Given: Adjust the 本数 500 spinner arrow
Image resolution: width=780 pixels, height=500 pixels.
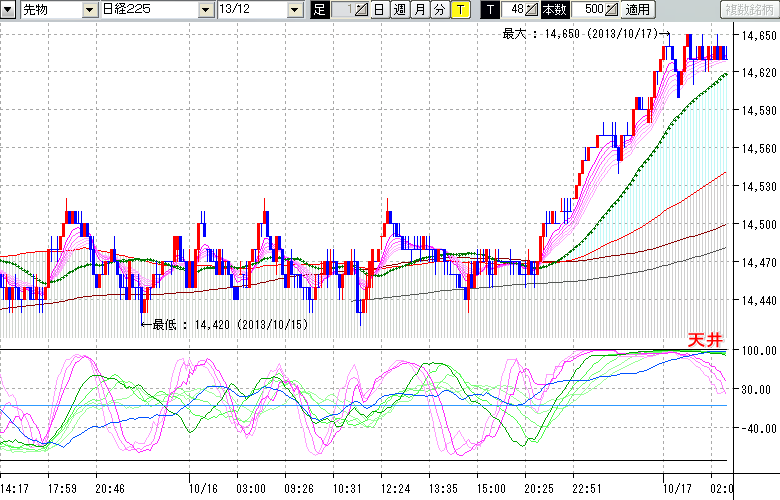Looking at the screenshot, I should tap(612, 10).
